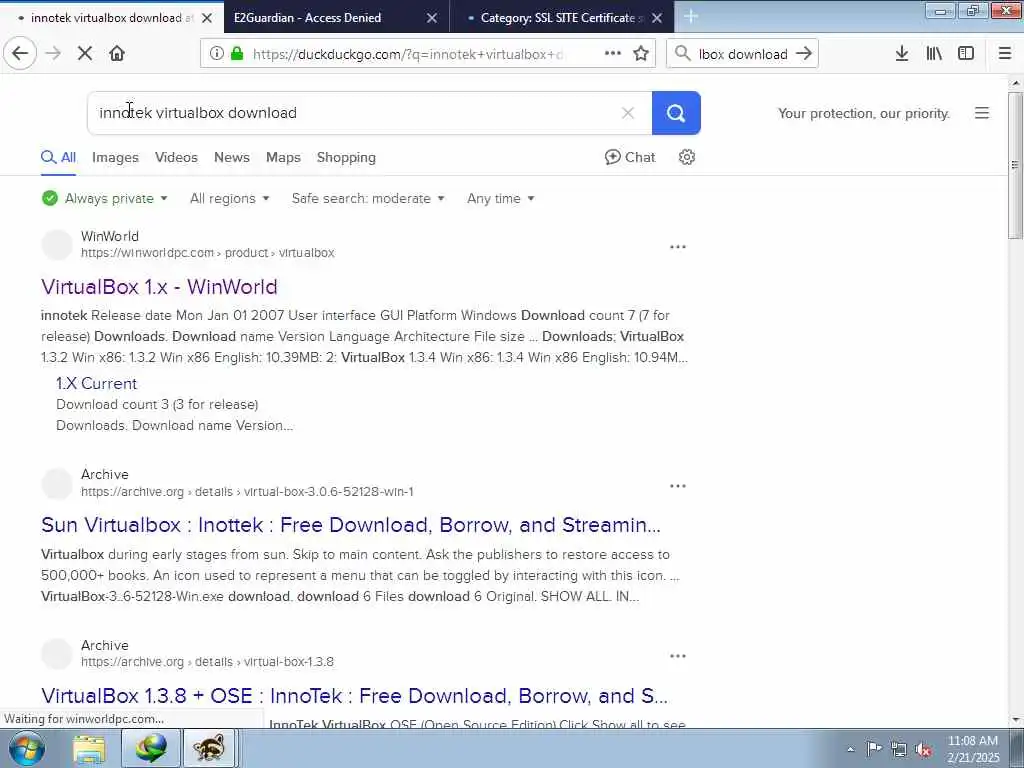Click 'Your protection, our priority.' text
This screenshot has width=1024, height=768.
click(863, 114)
